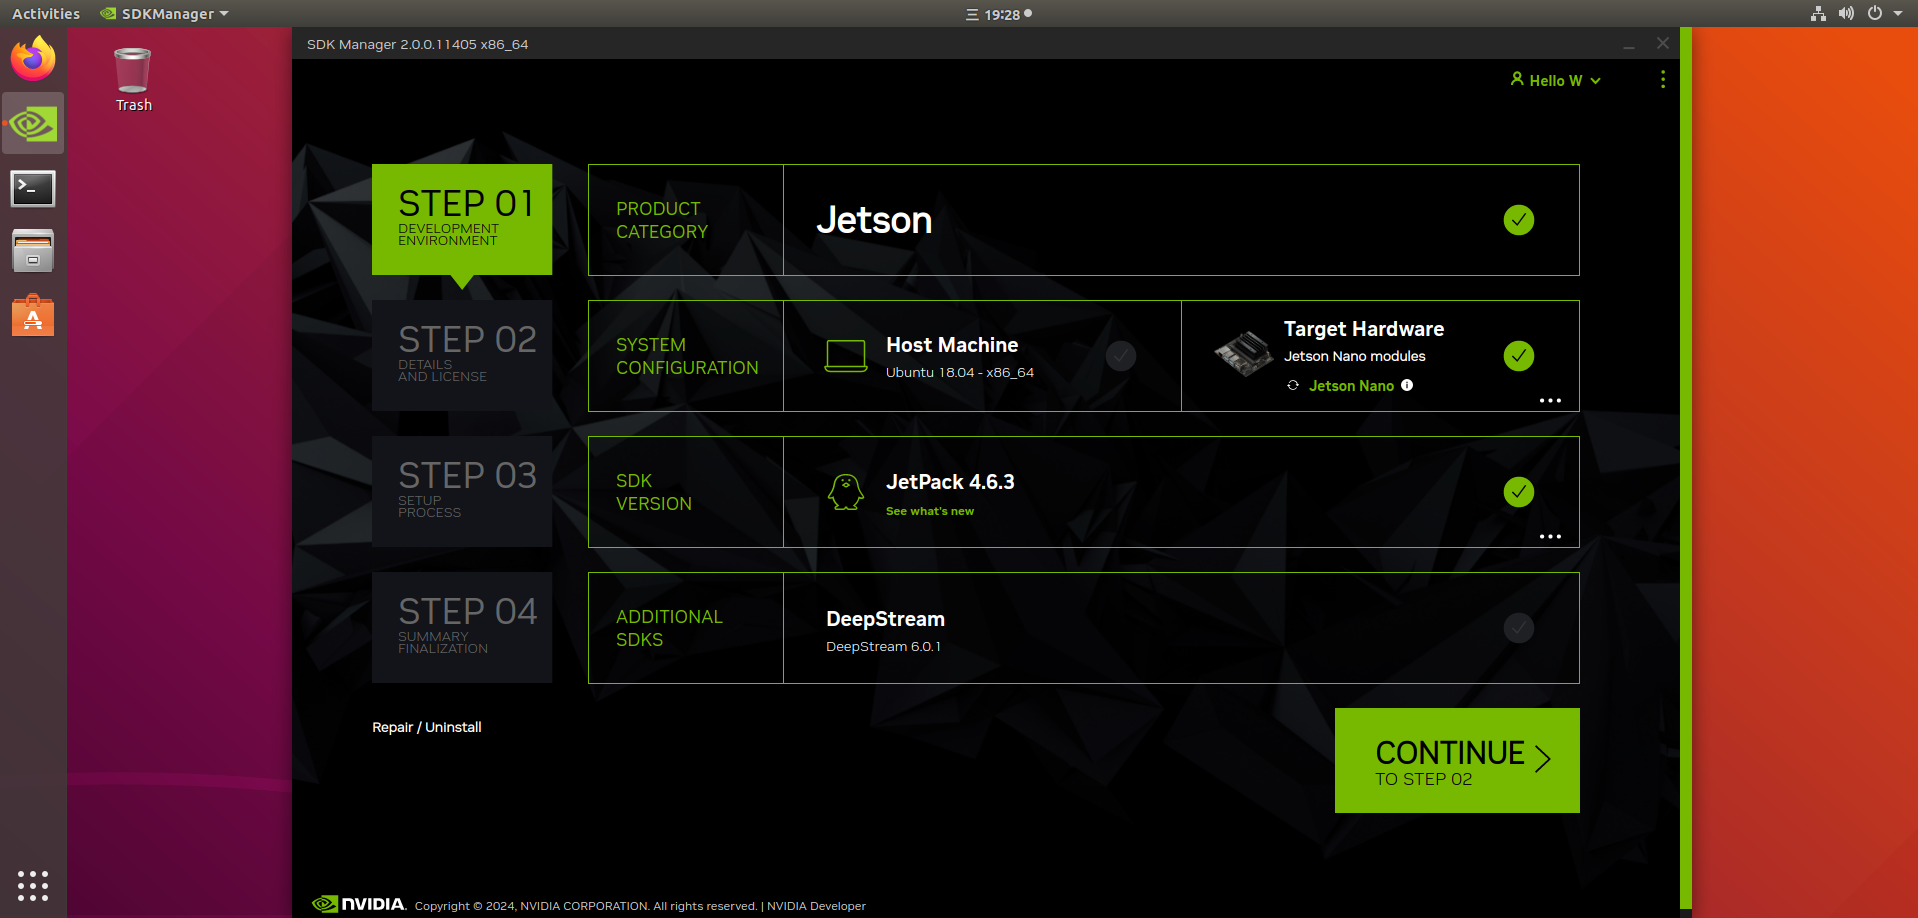1918x918 pixels.
Task: Open Terminal from the dock
Action: point(33,188)
